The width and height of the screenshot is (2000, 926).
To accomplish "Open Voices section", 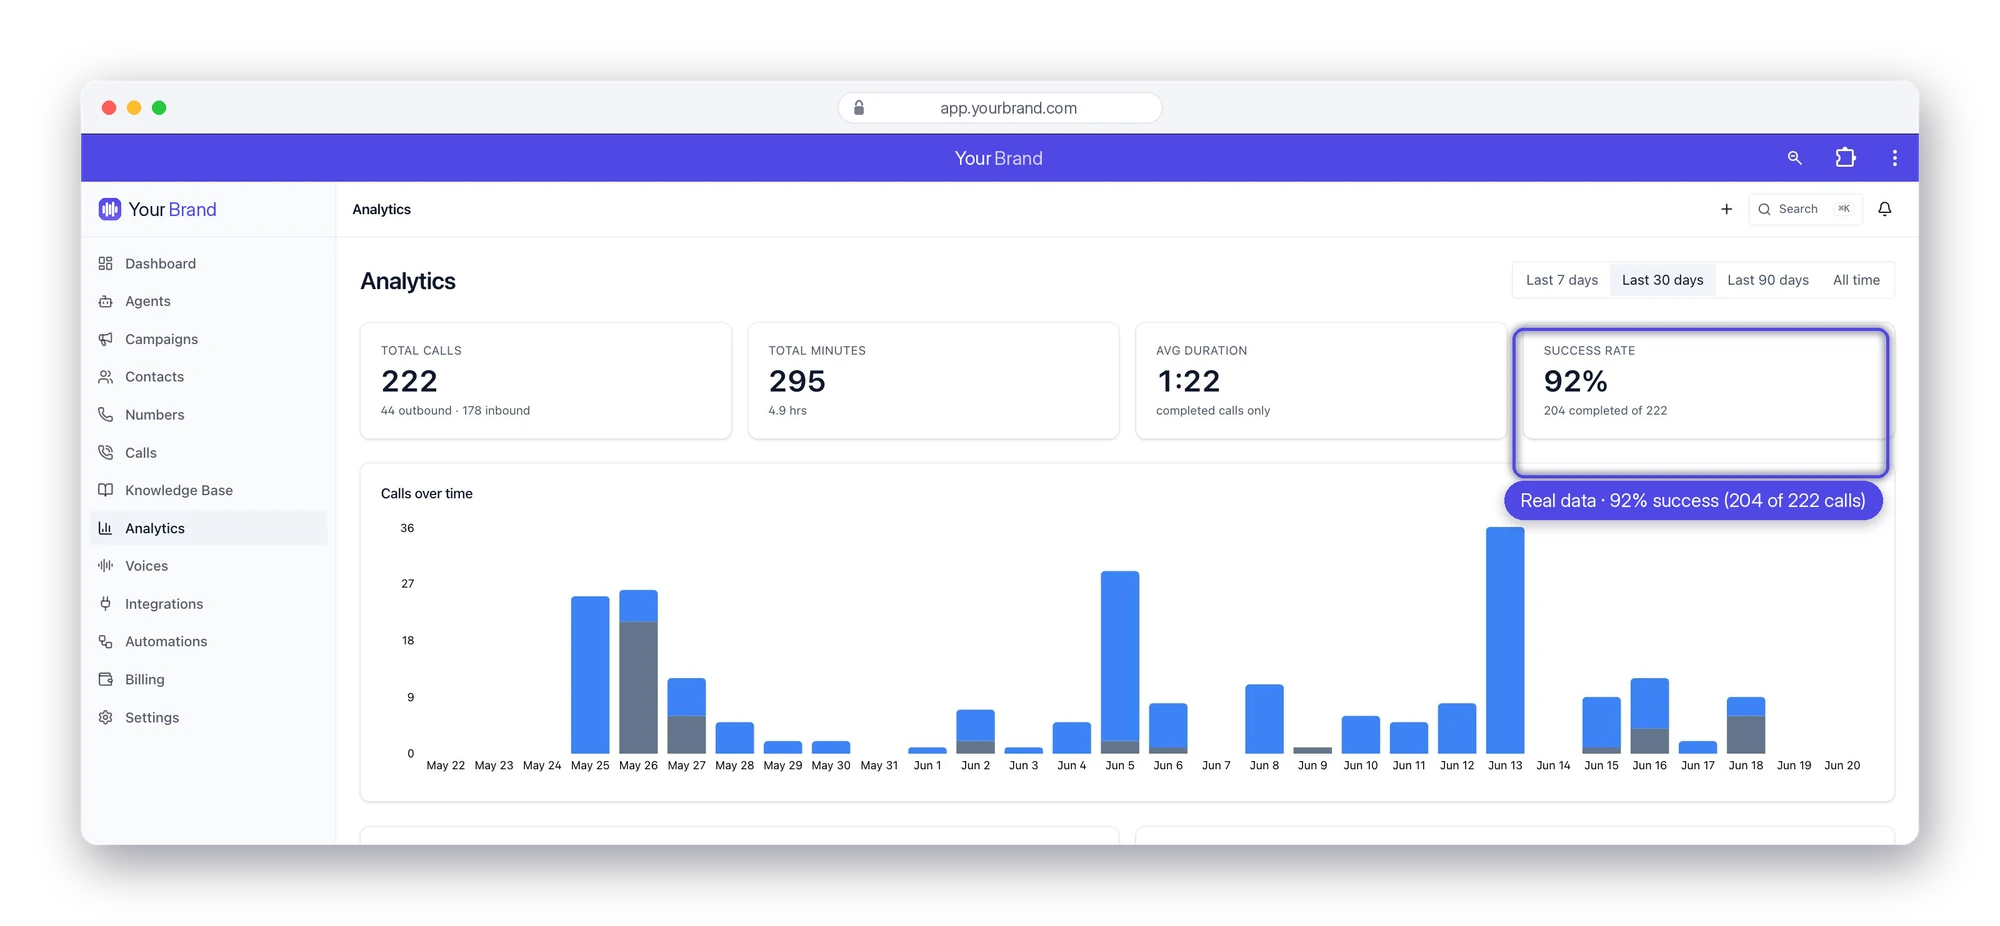I will 209,566.
